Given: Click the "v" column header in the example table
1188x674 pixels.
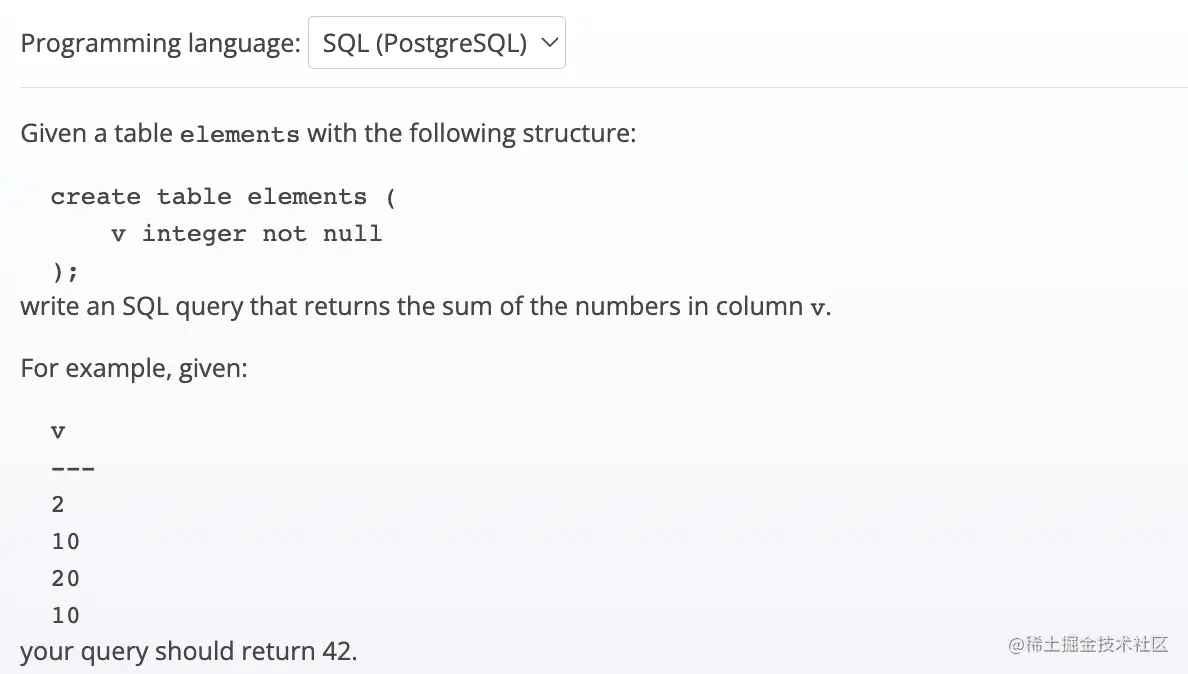Looking at the screenshot, I should click(58, 432).
